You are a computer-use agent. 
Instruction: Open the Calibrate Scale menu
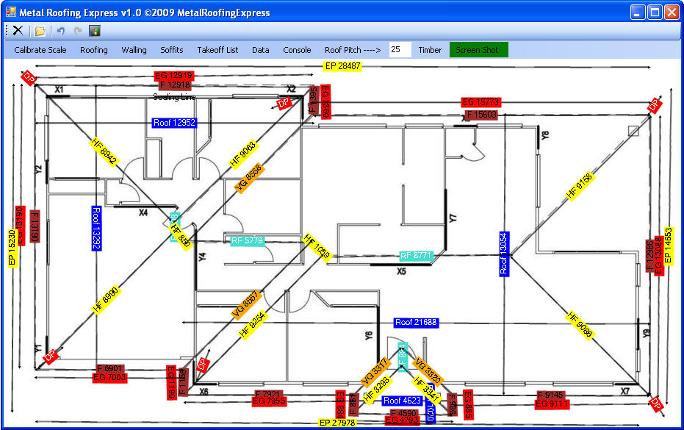[x=40, y=49]
